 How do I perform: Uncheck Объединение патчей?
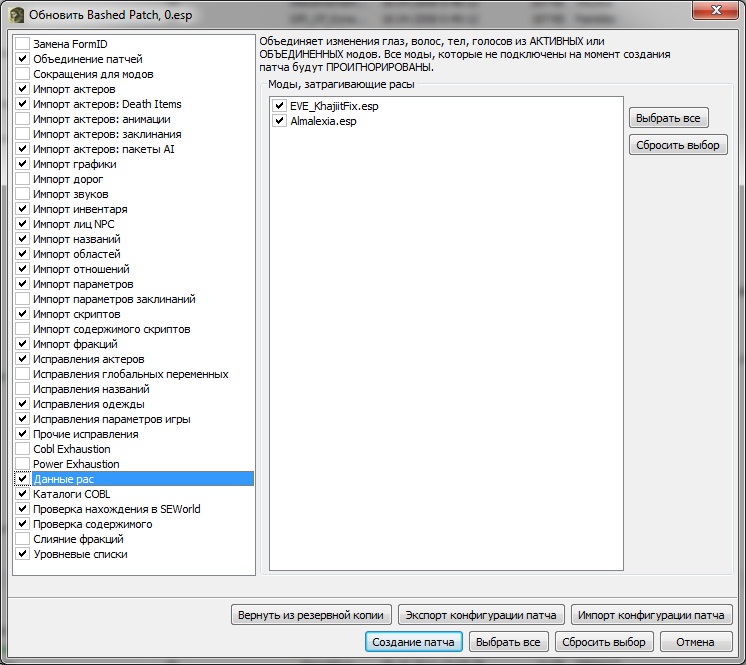tap(22, 59)
